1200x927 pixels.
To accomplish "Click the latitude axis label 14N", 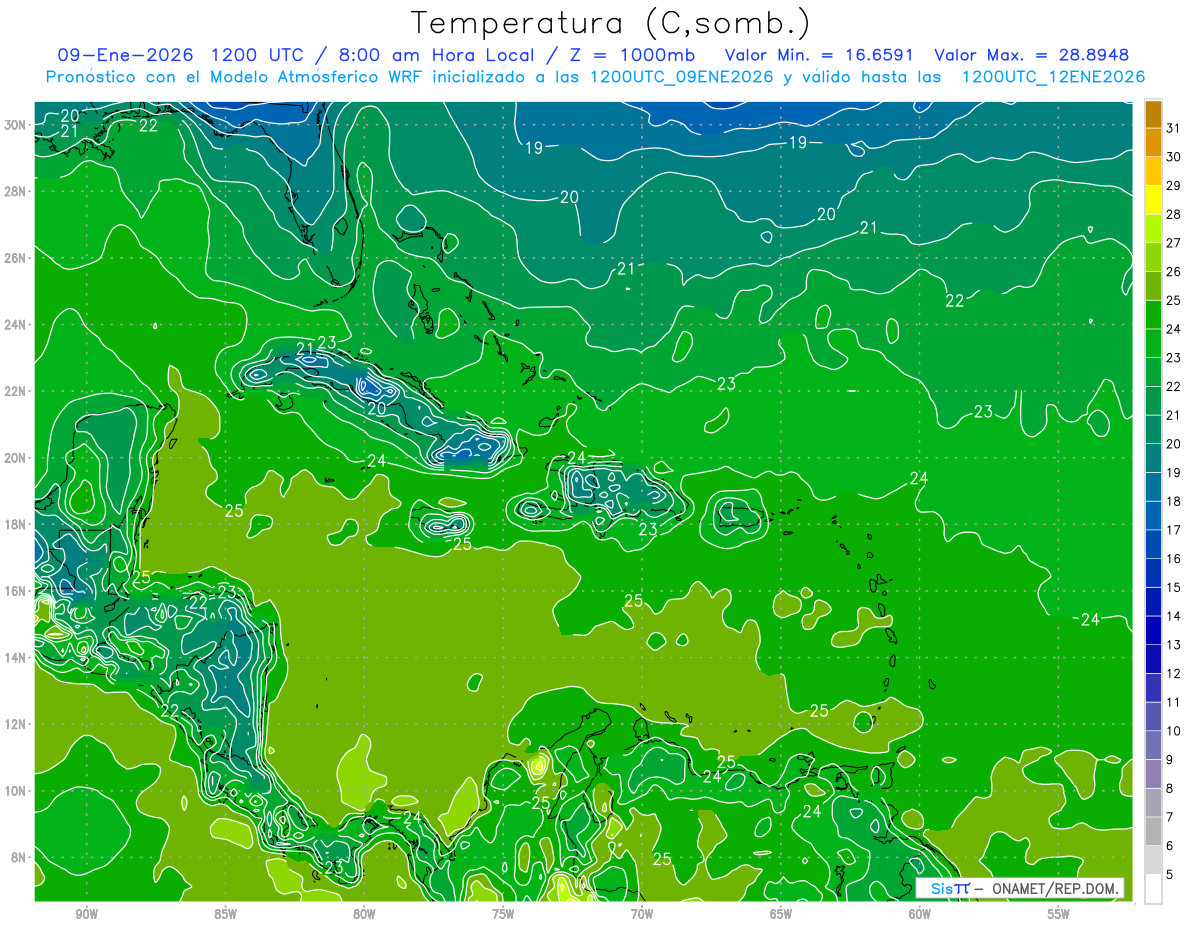I will point(15,658).
